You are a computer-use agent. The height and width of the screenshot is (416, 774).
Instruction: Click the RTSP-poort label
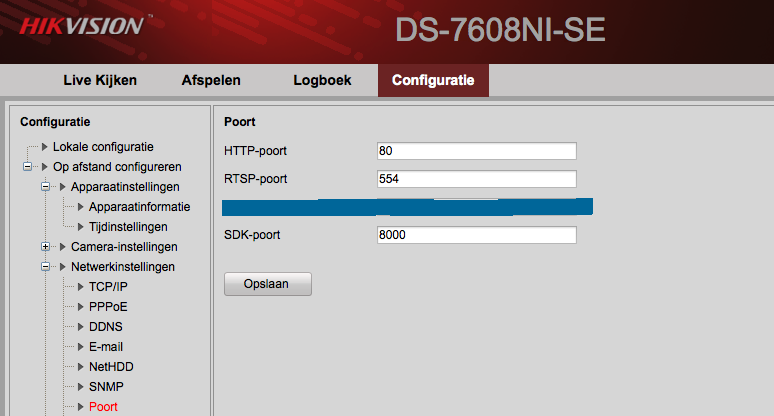click(x=255, y=179)
